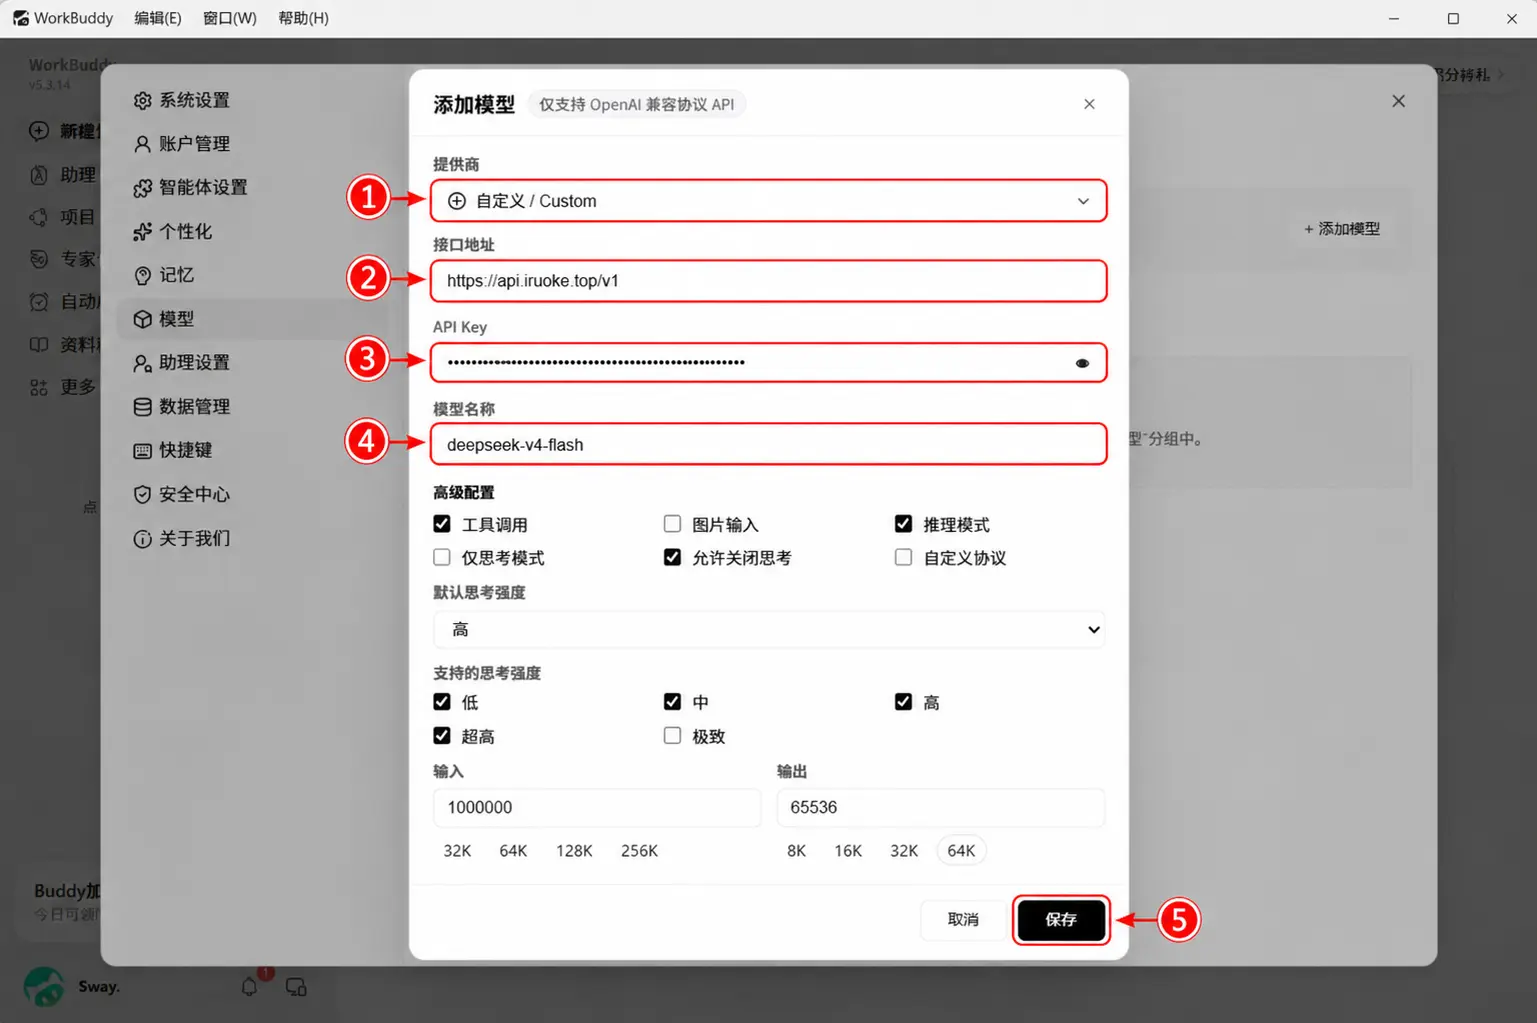The height and width of the screenshot is (1023, 1537).
Task: Open the 默认思考强度 dropdown
Action: click(768, 629)
